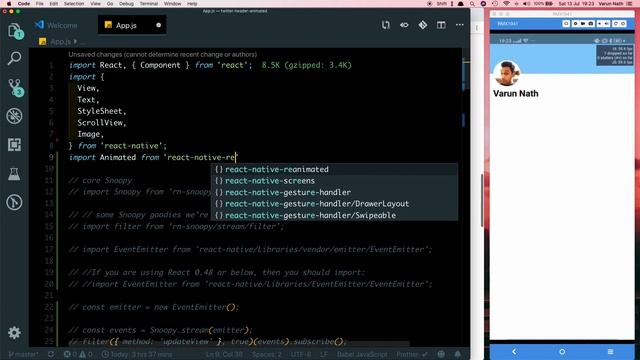Image resolution: width=640 pixels, height=360 pixels.
Task: Open the Edit menu
Action: tap(53, 3)
